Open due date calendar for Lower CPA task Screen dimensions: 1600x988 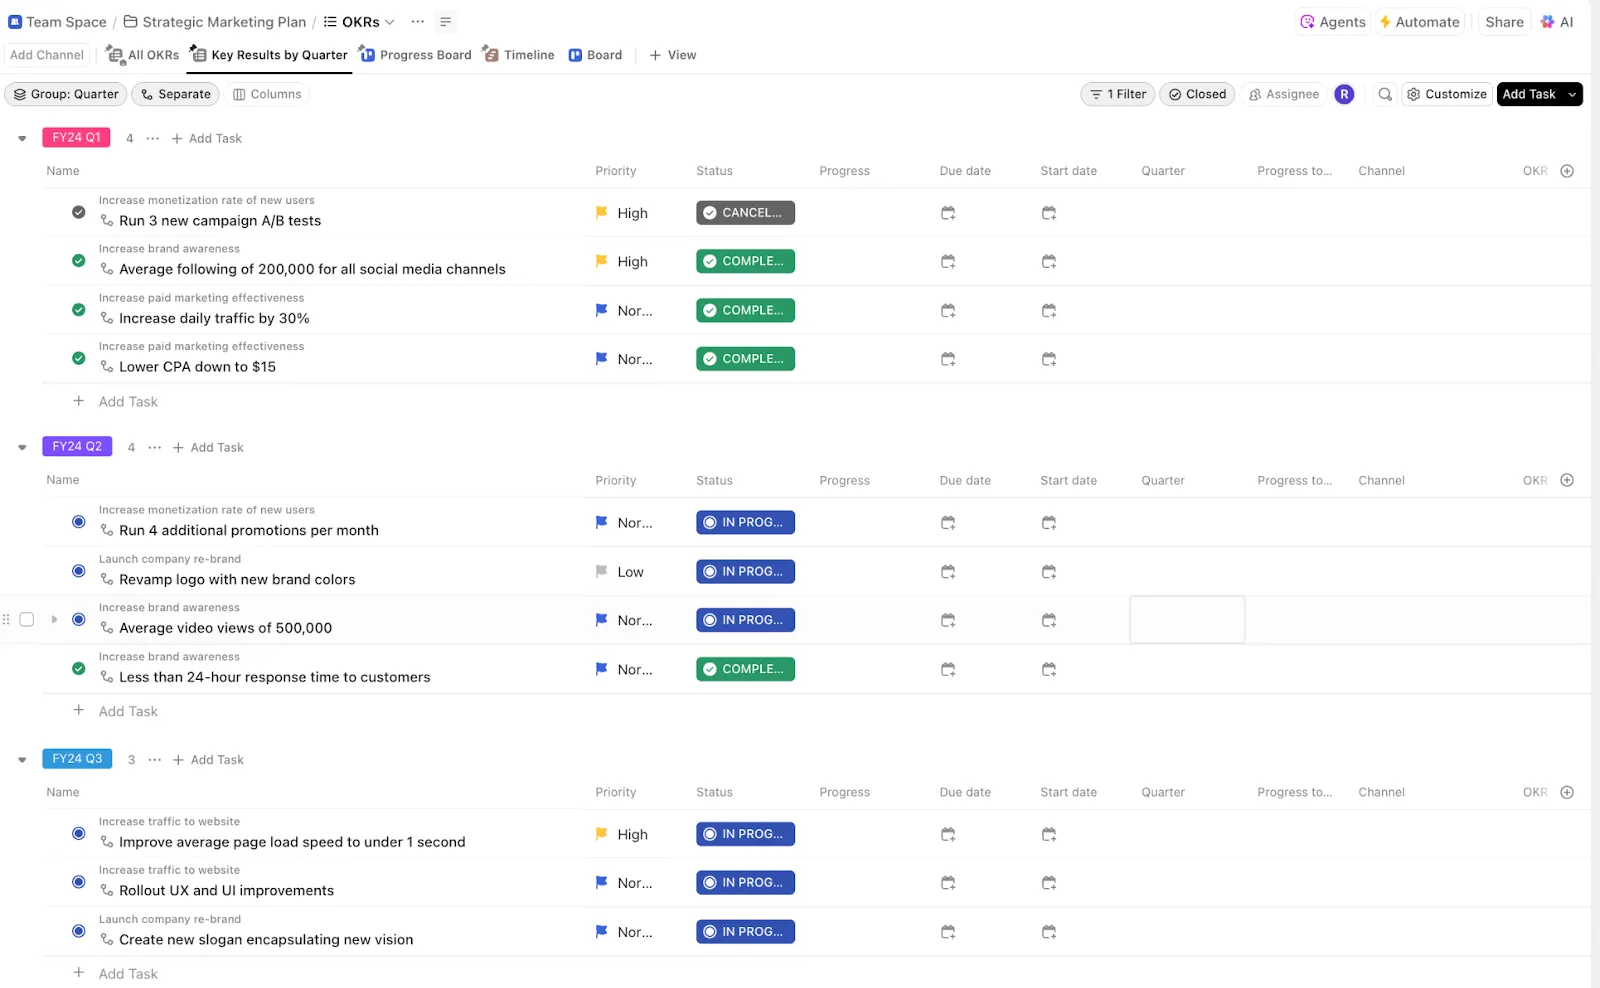point(948,359)
